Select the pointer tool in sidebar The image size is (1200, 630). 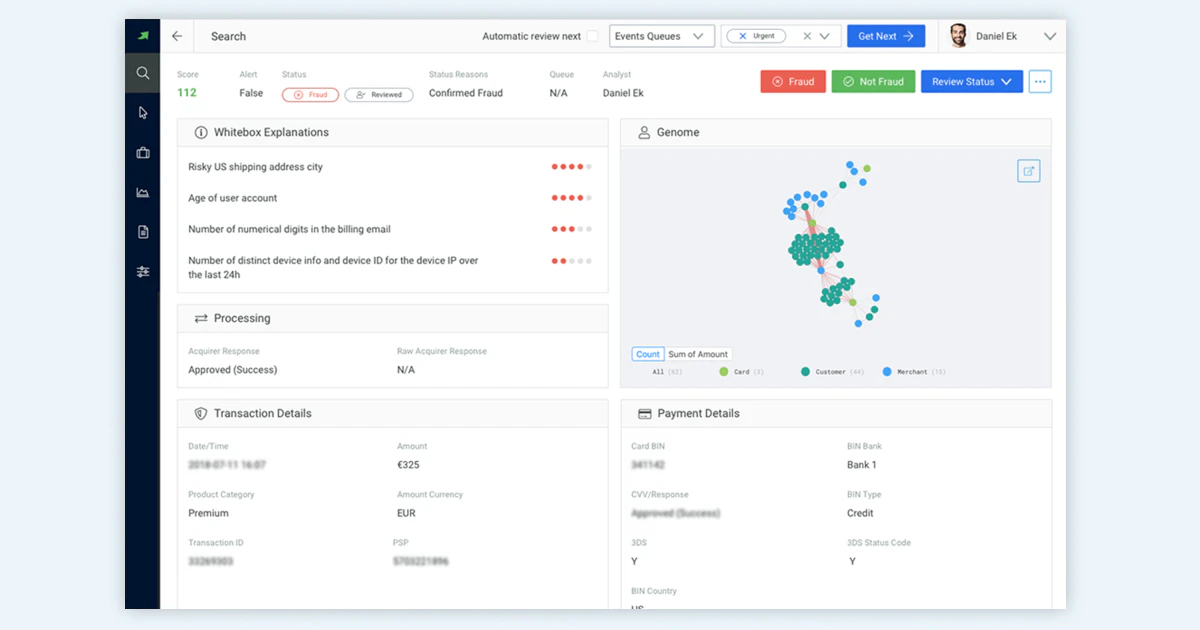point(142,112)
